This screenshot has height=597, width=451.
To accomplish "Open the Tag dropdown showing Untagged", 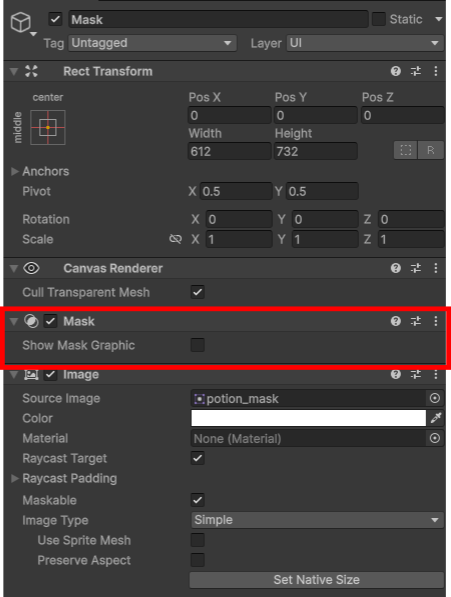I will pos(152,43).
